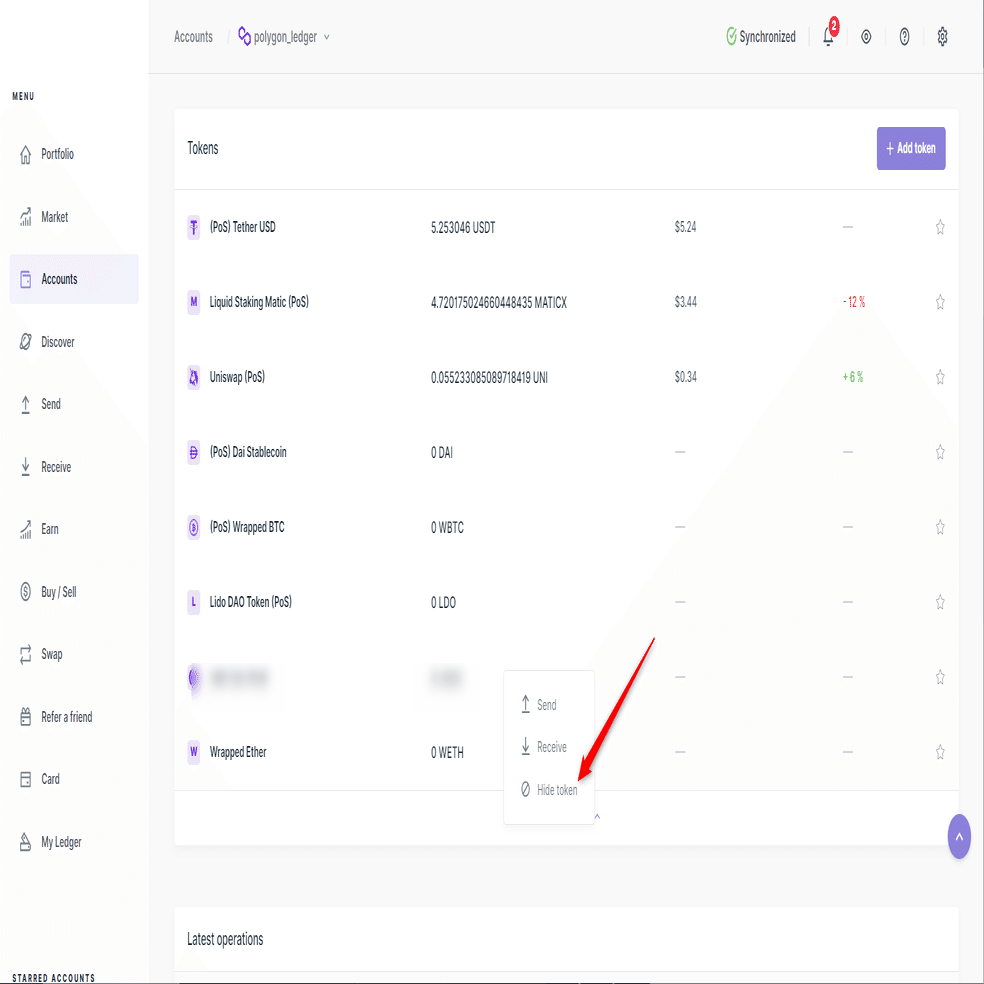The width and height of the screenshot is (984, 984).
Task: Choose Hide token in the context menu
Action: point(548,789)
